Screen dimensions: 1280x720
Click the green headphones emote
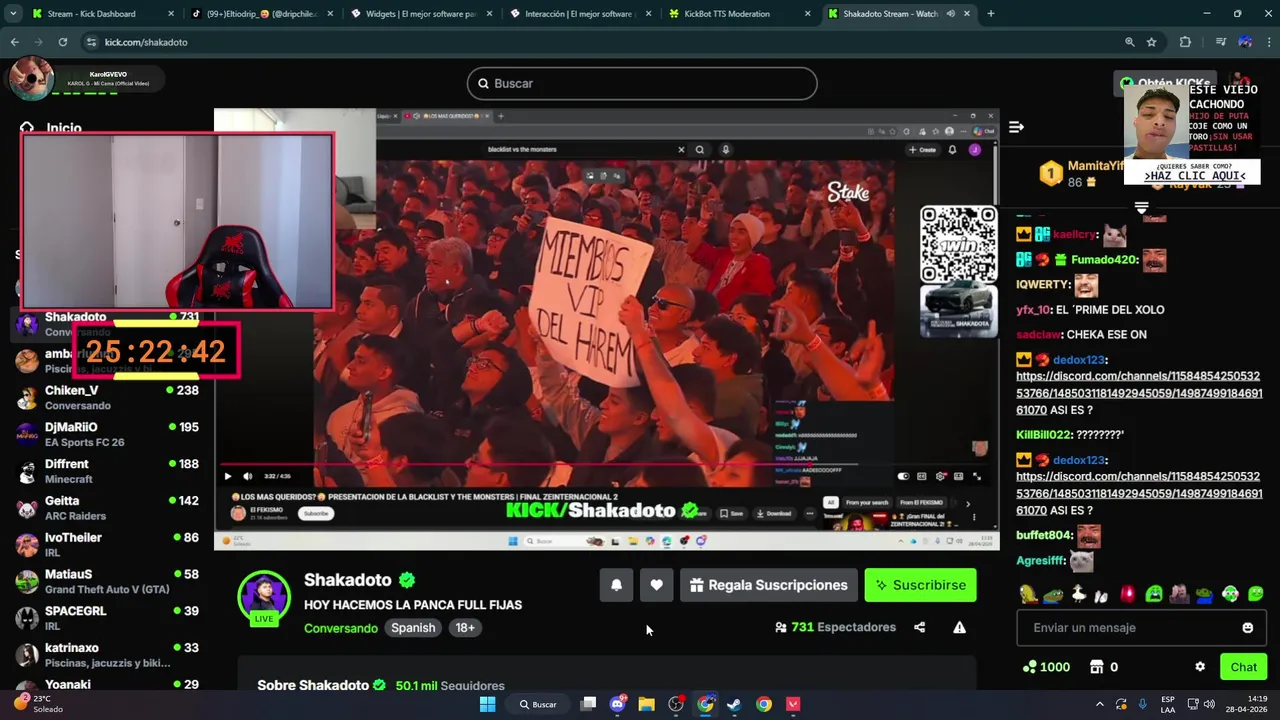1230,594
